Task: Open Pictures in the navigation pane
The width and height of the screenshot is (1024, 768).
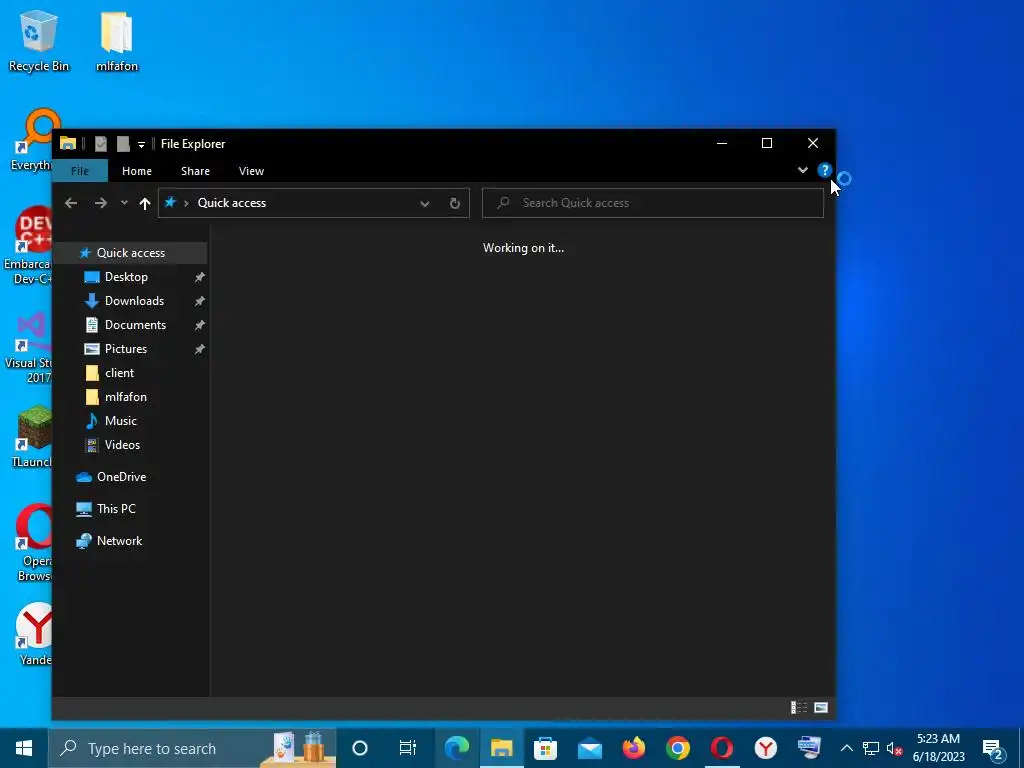Action: tap(125, 349)
